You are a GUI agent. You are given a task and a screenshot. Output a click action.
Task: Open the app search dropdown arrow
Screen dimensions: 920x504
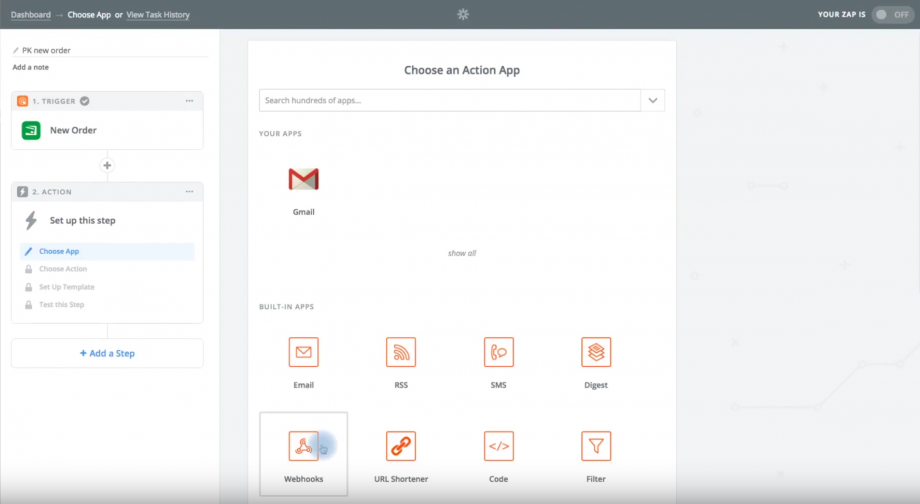652,100
